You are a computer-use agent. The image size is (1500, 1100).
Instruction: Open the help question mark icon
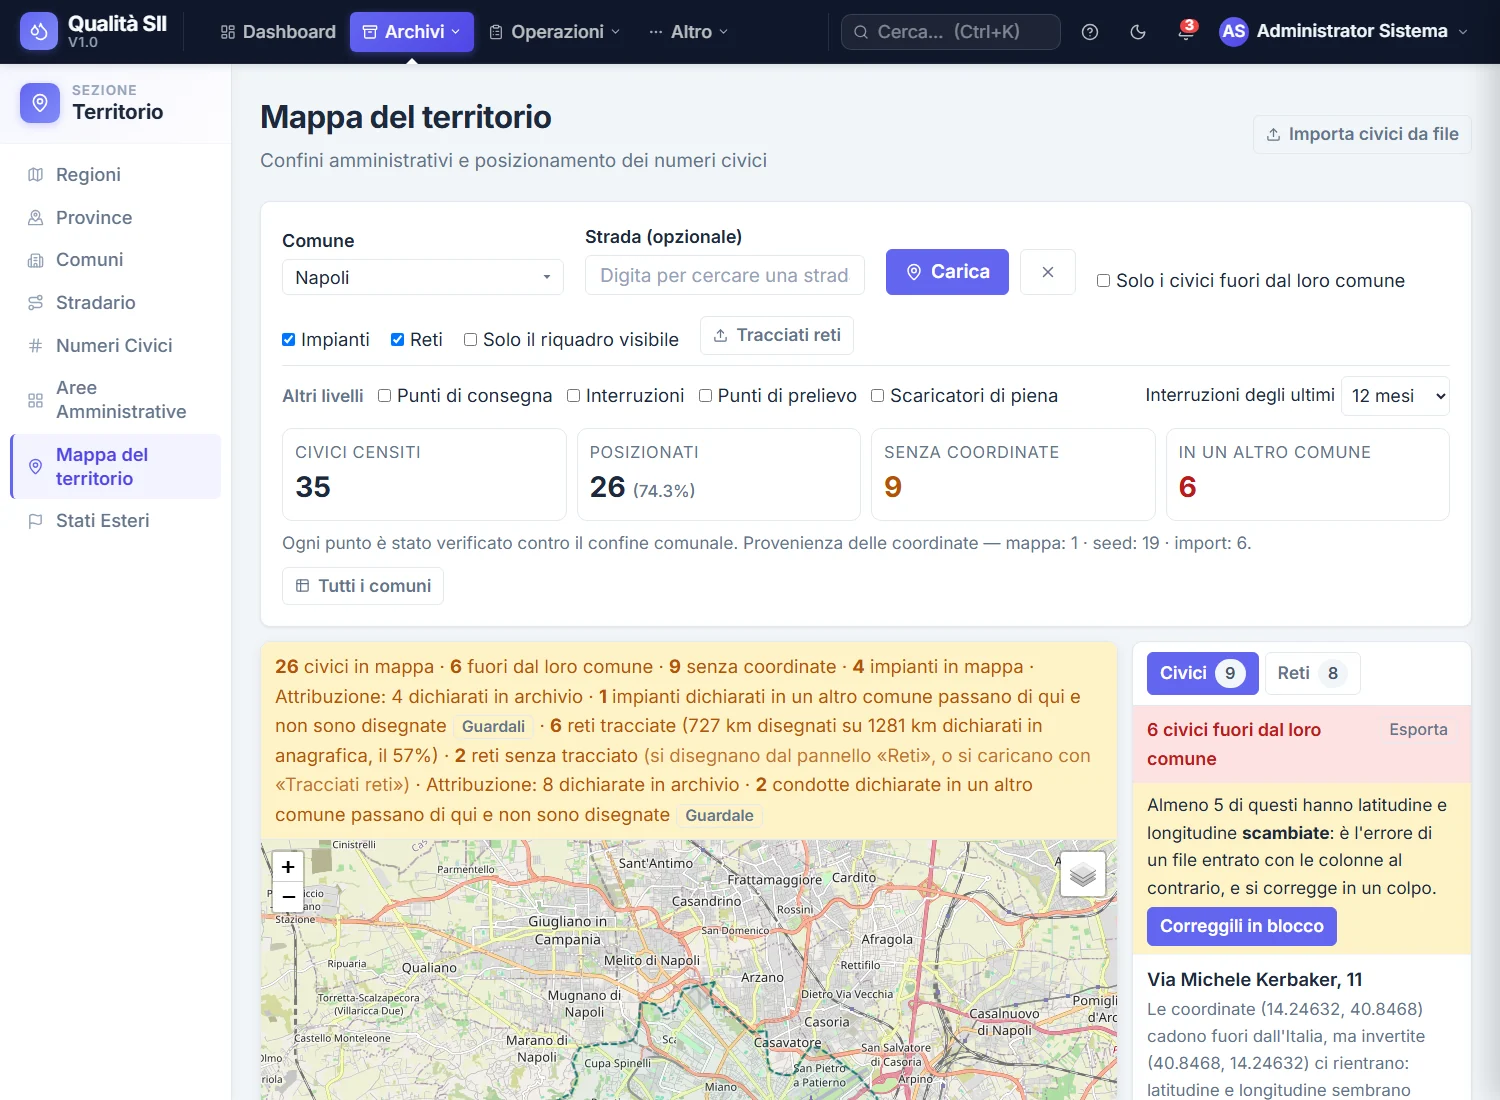[1090, 32]
